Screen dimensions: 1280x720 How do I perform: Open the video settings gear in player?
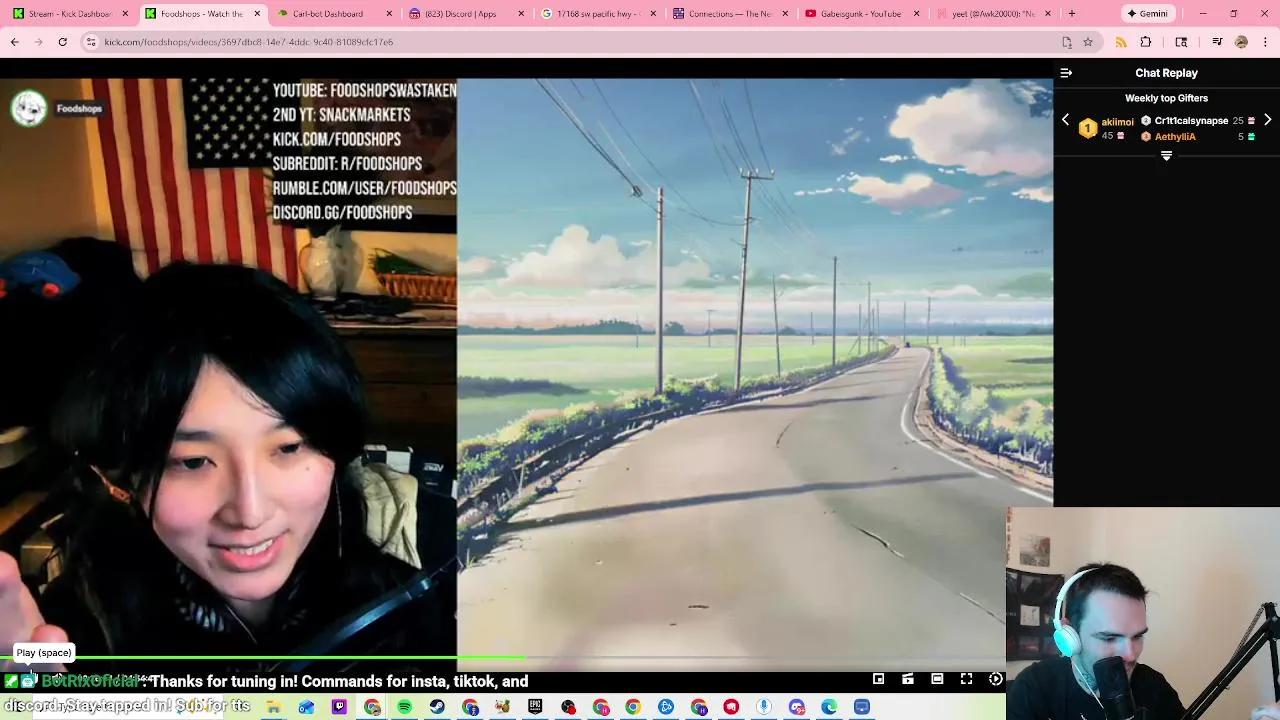[x=996, y=679]
